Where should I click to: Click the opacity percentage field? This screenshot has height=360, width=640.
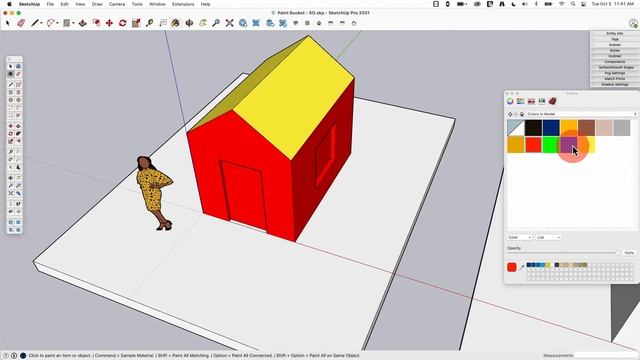click(629, 253)
